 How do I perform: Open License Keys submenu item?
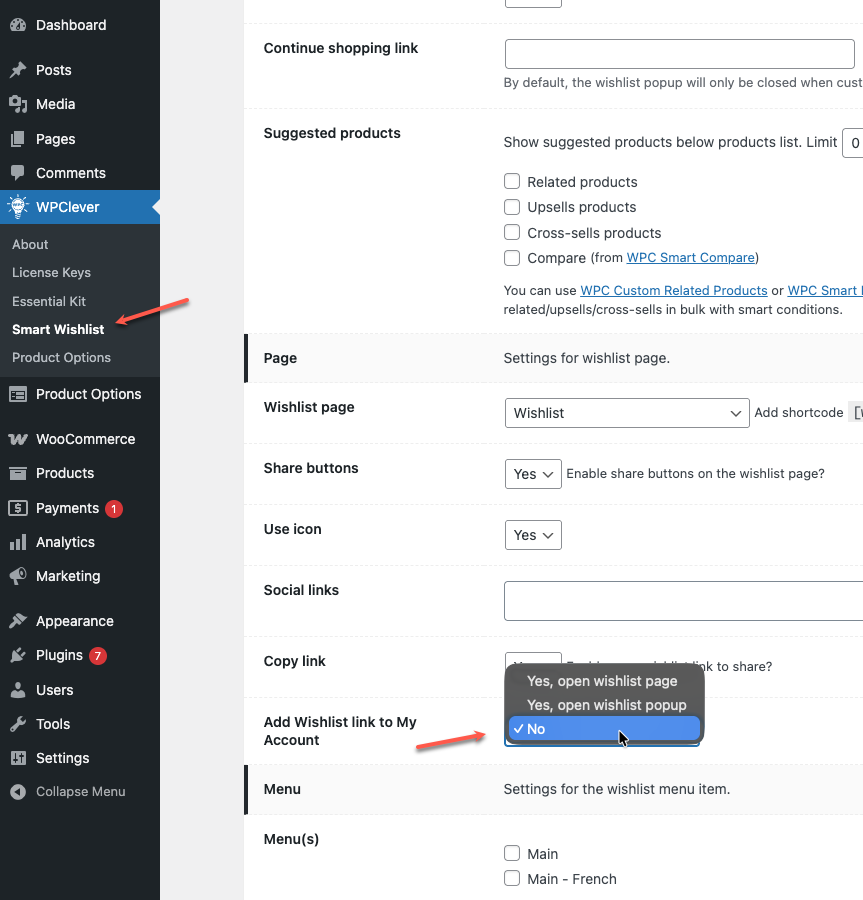51,273
